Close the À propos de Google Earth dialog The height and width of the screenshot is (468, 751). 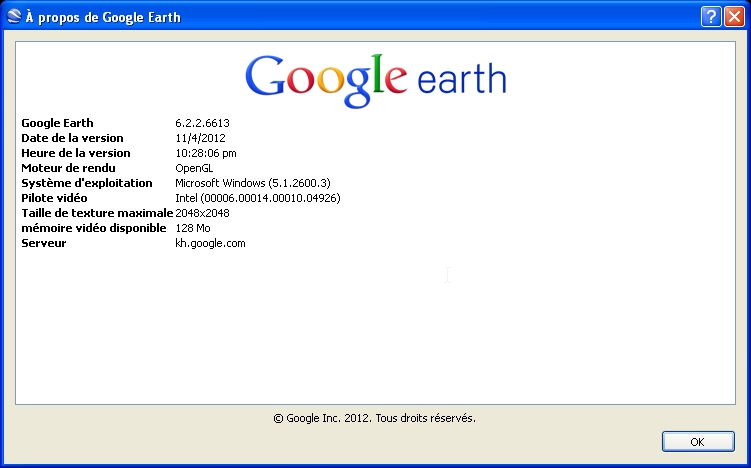[x=733, y=17]
